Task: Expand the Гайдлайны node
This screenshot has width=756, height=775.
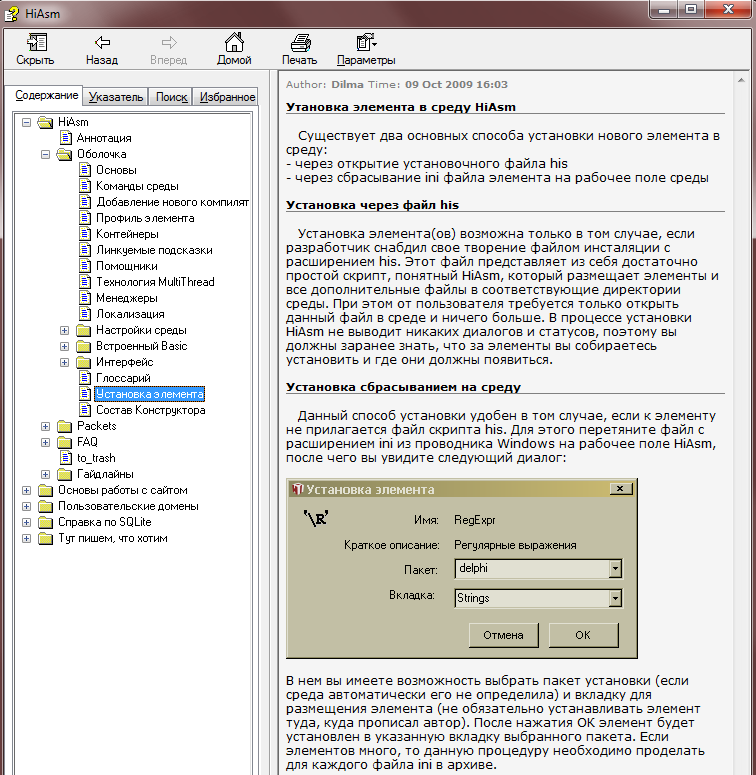Action: click(x=45, y=474)
